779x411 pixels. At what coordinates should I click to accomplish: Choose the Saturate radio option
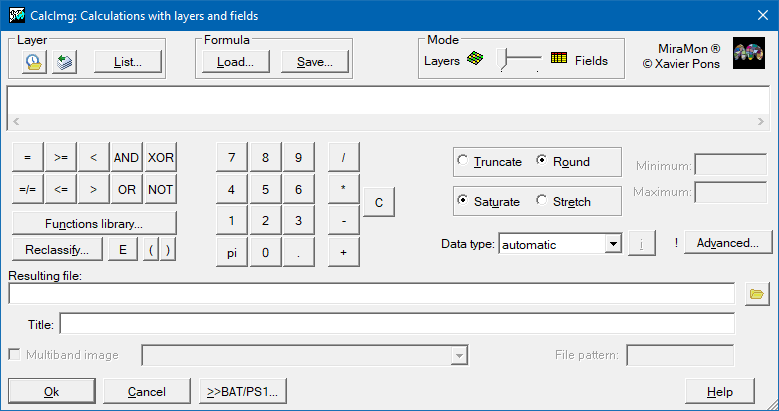[x=462, y=201]
